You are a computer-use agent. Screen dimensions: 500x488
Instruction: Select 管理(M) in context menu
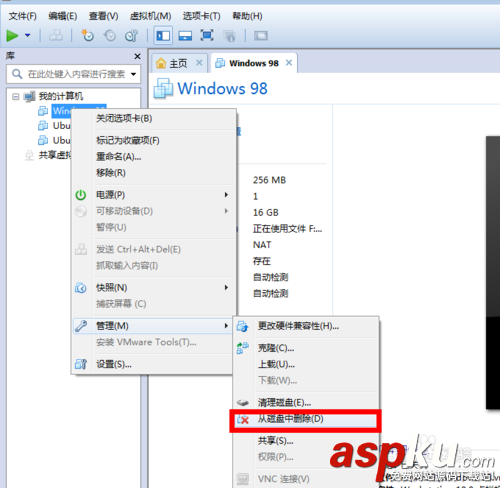click(x=153, y=326)
